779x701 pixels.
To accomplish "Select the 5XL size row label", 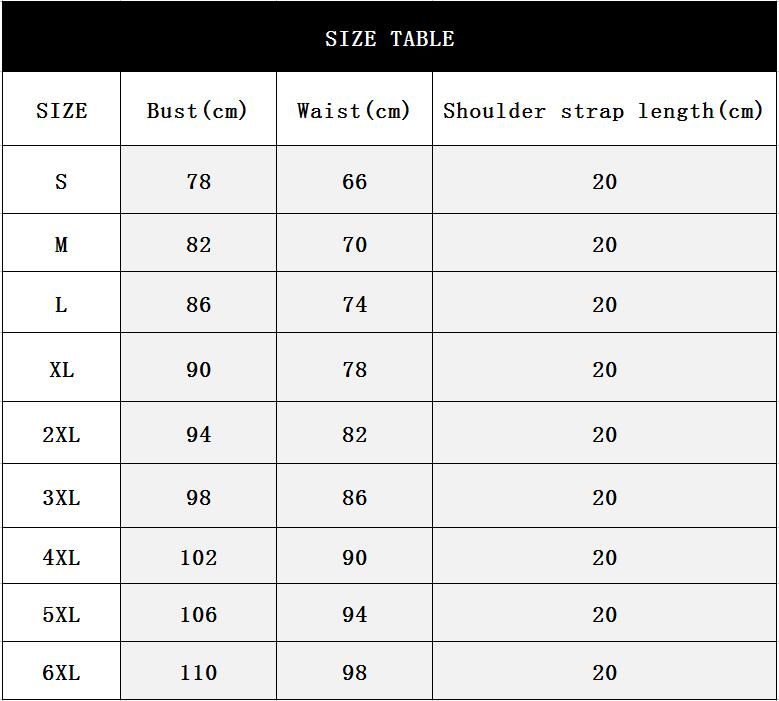I will tap(61, 615).
